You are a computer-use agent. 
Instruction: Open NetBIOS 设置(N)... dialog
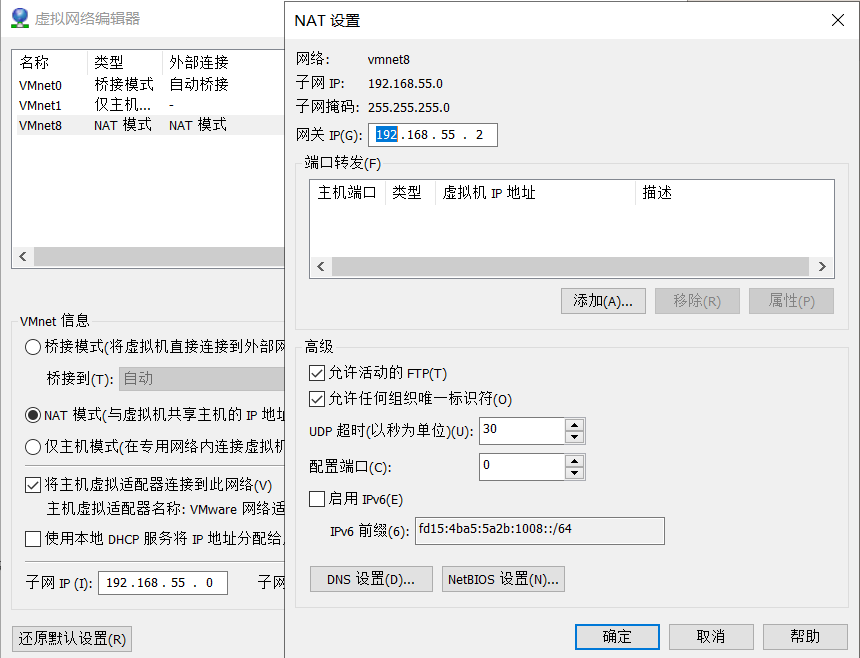(x=503, y=579)
